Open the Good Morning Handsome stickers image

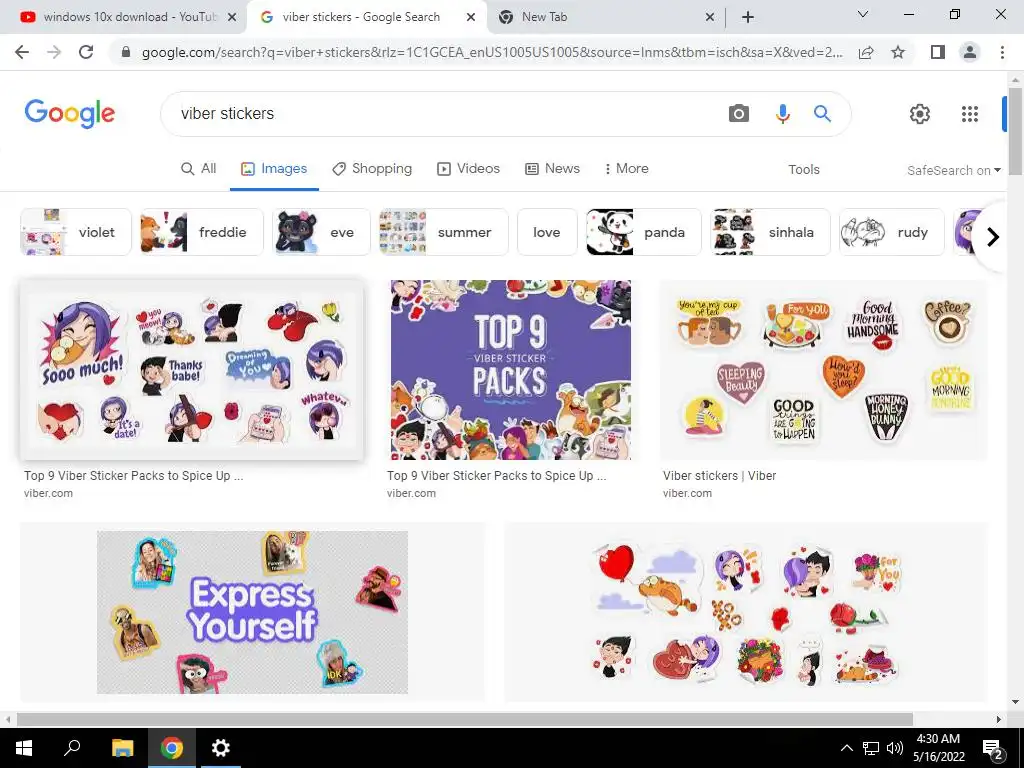click(824, 370)
